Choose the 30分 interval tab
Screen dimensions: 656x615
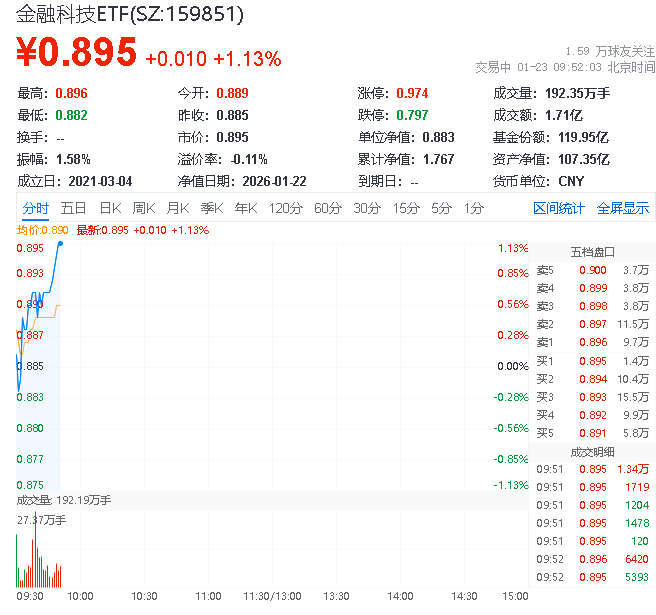[x=366, y=208]
